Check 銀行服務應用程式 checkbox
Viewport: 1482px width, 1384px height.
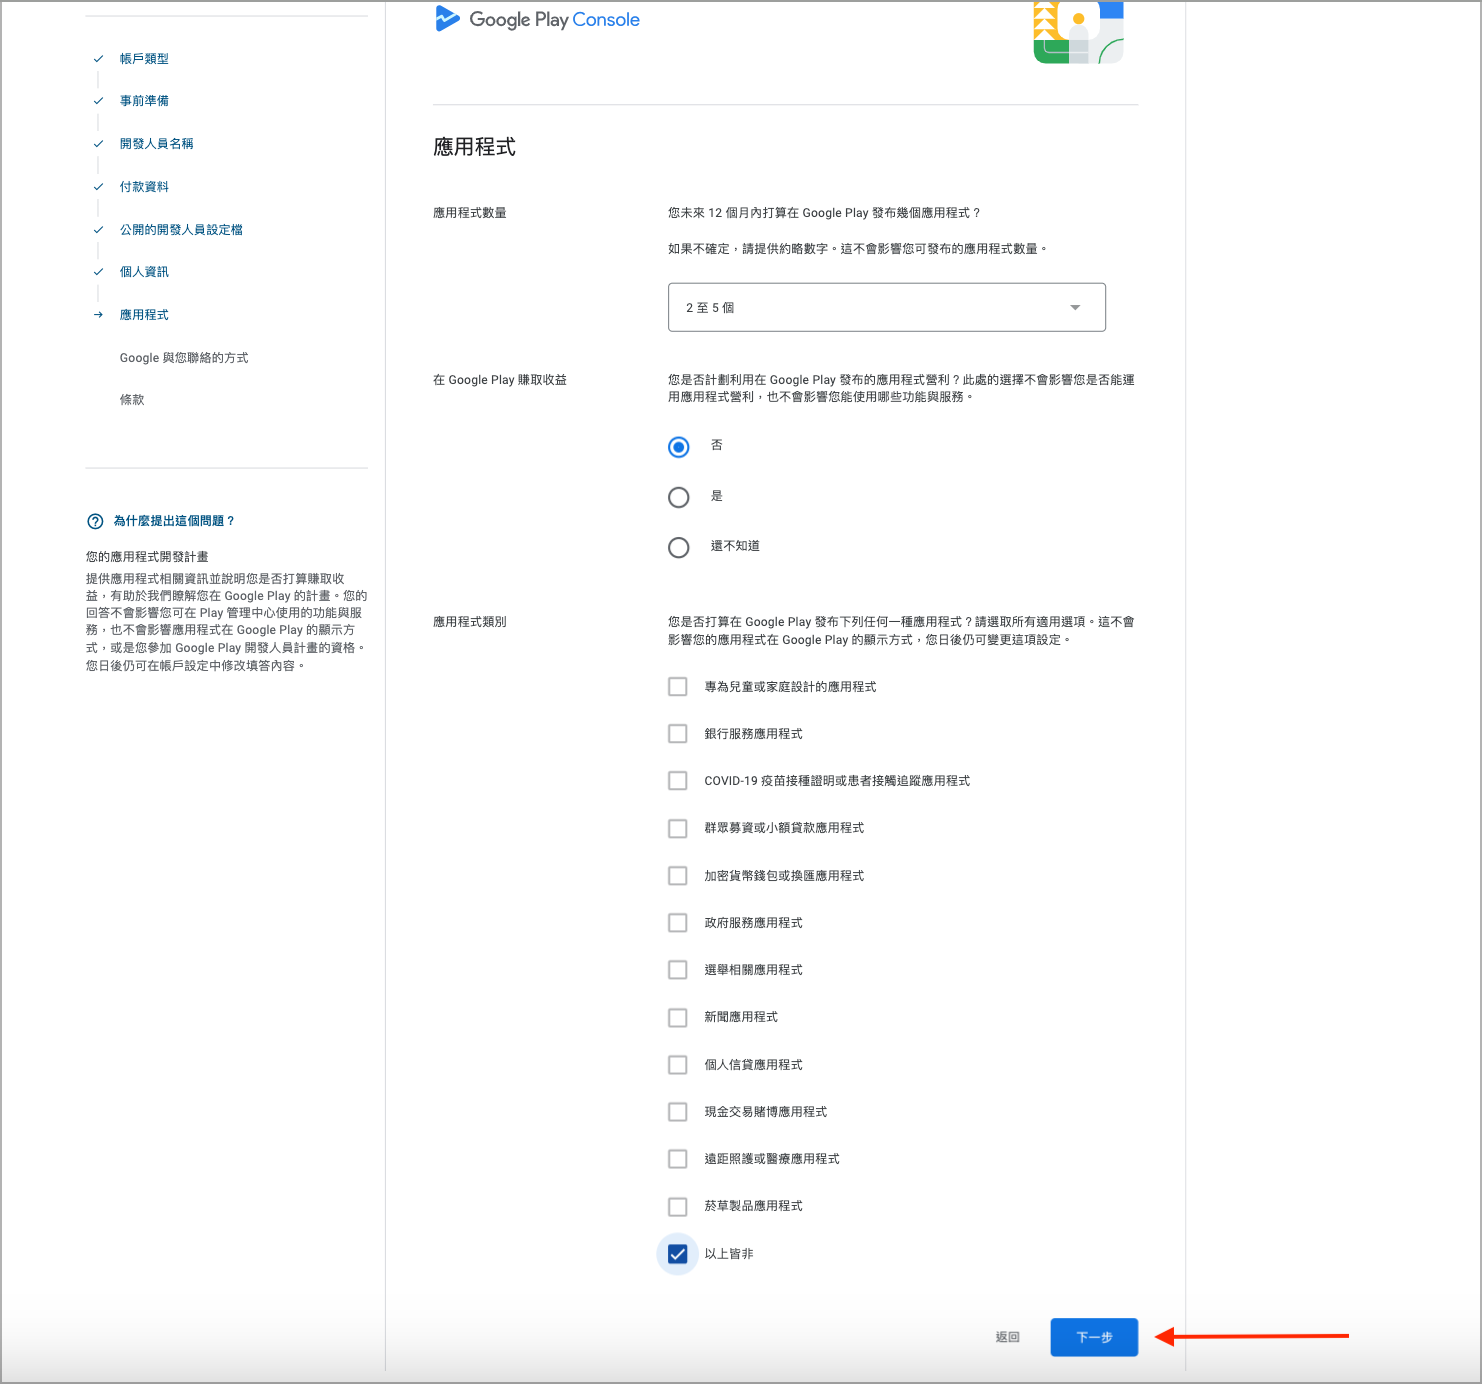coord(678,734)
